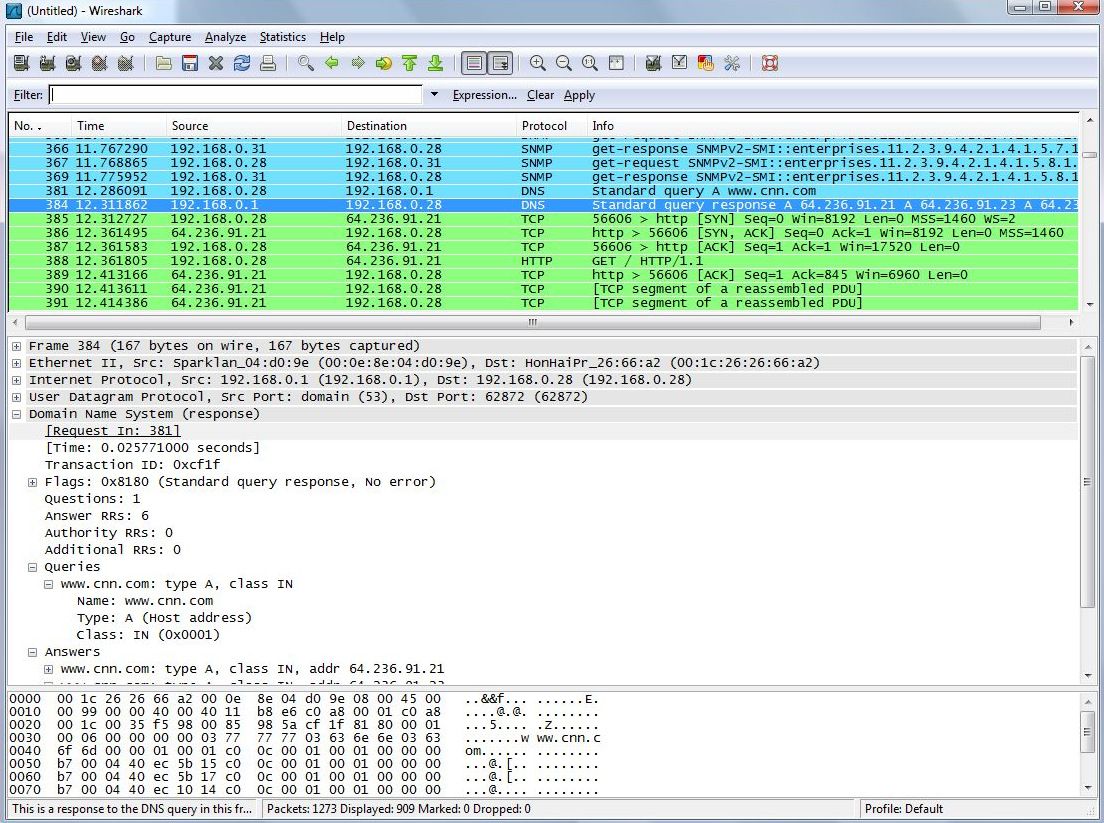Zoom in on packet text

[538, 63]
